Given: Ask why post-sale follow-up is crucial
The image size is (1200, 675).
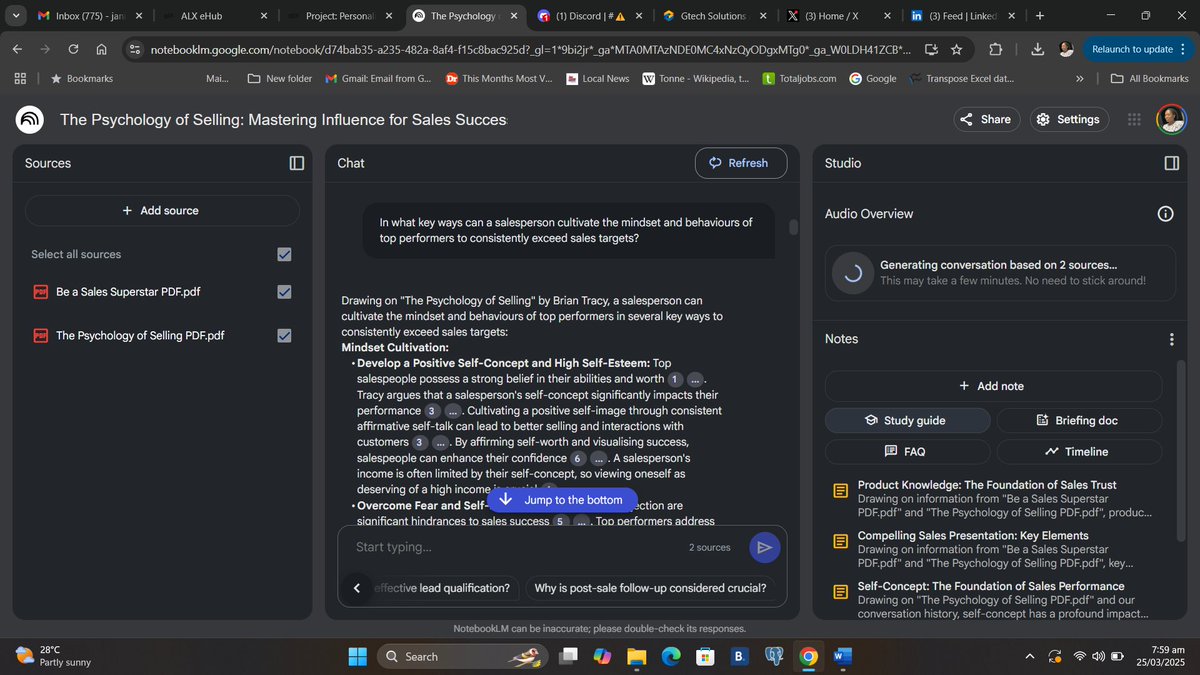Looking at the screenshot, I should point(650,588).
